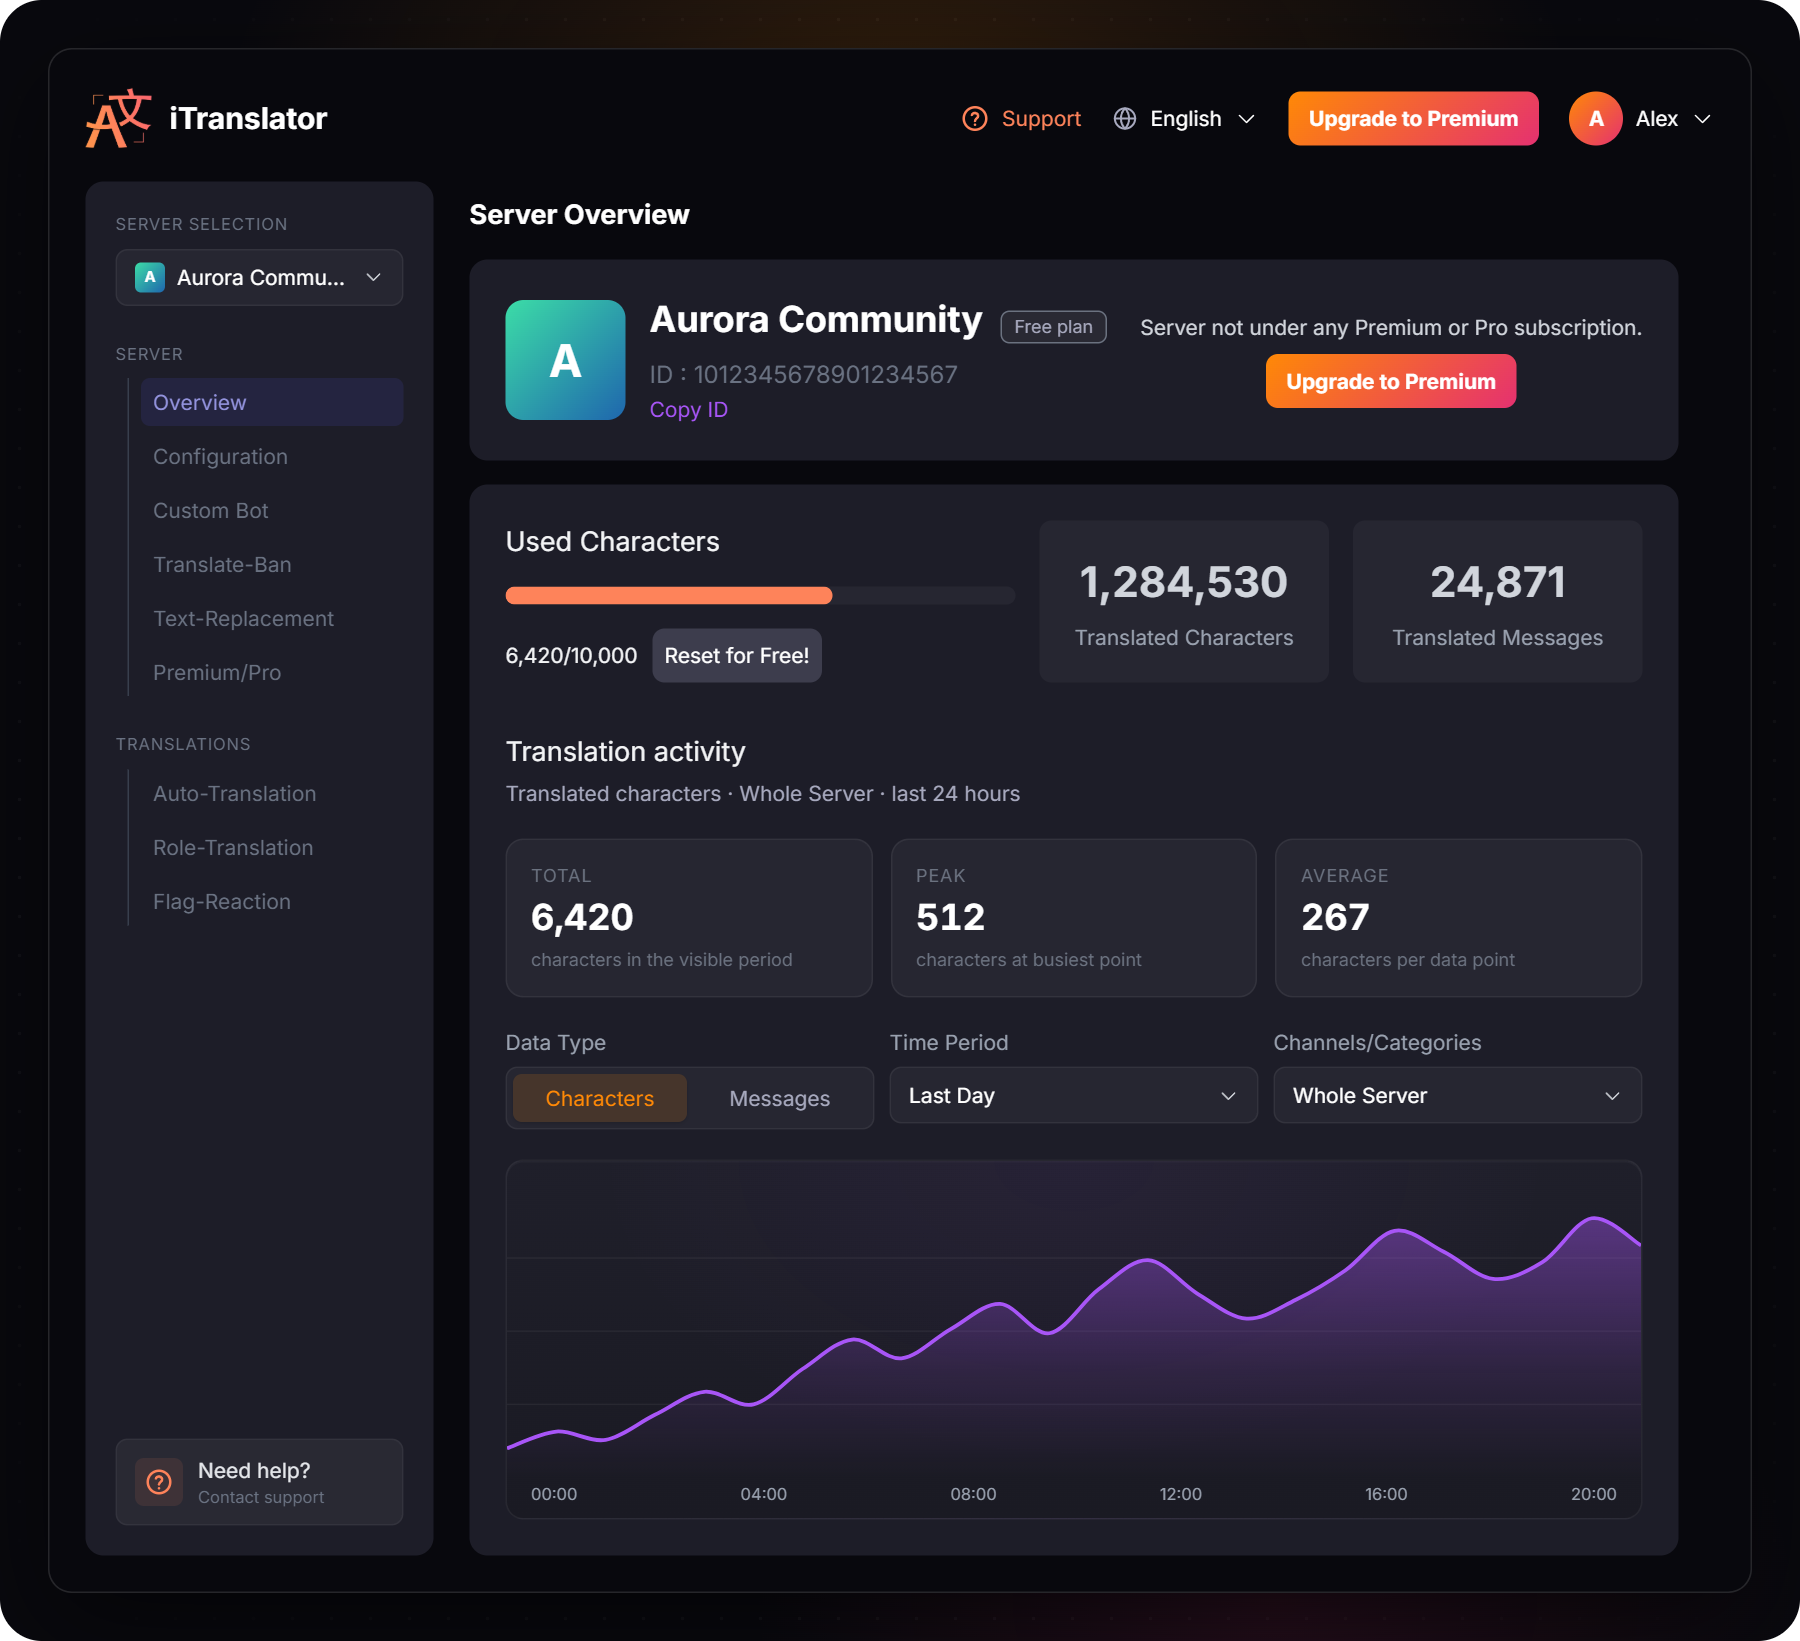Screen dimensions: 1800x1641
Task: Click the header Upgrade to Premium button
Action: (x=1413, y=119)
